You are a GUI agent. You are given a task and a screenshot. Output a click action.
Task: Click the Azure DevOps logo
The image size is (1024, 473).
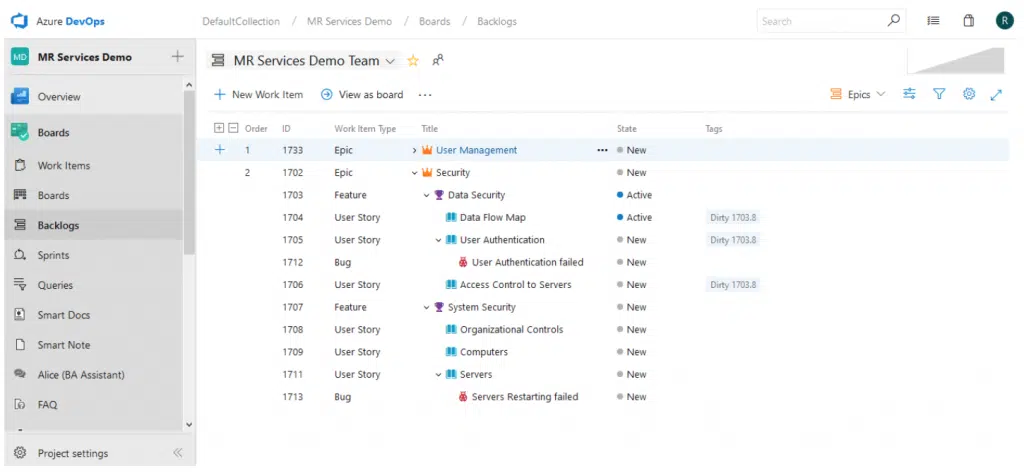[19, 20]
